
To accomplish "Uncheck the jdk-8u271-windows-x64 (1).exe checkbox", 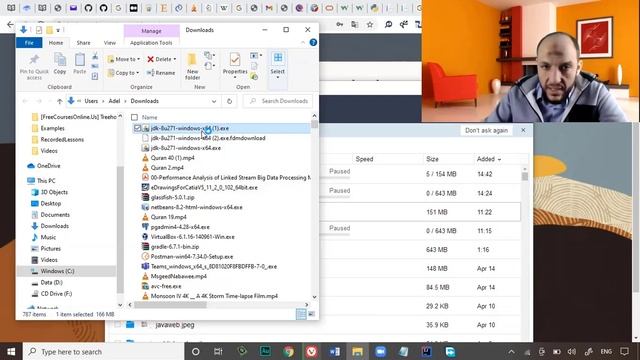I will pos(138,128).
